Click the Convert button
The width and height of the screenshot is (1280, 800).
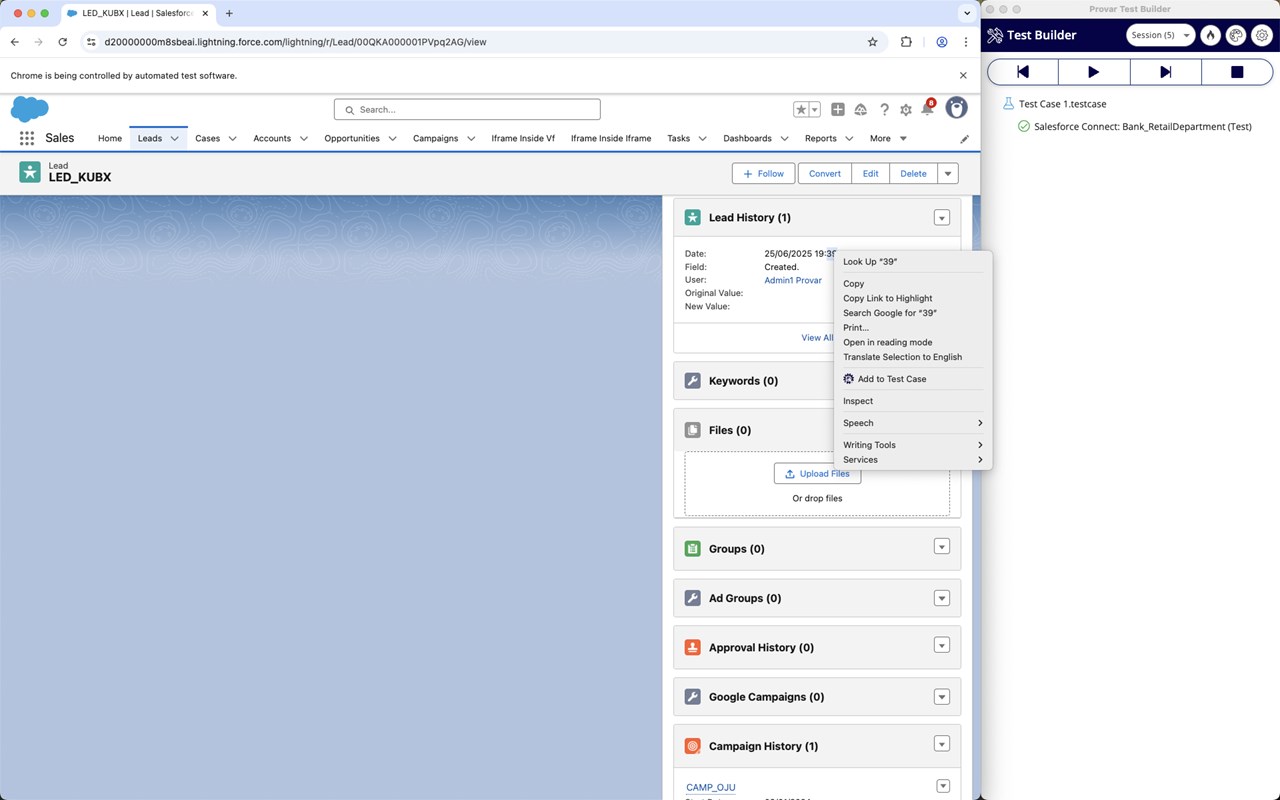[x=825, y=174]
